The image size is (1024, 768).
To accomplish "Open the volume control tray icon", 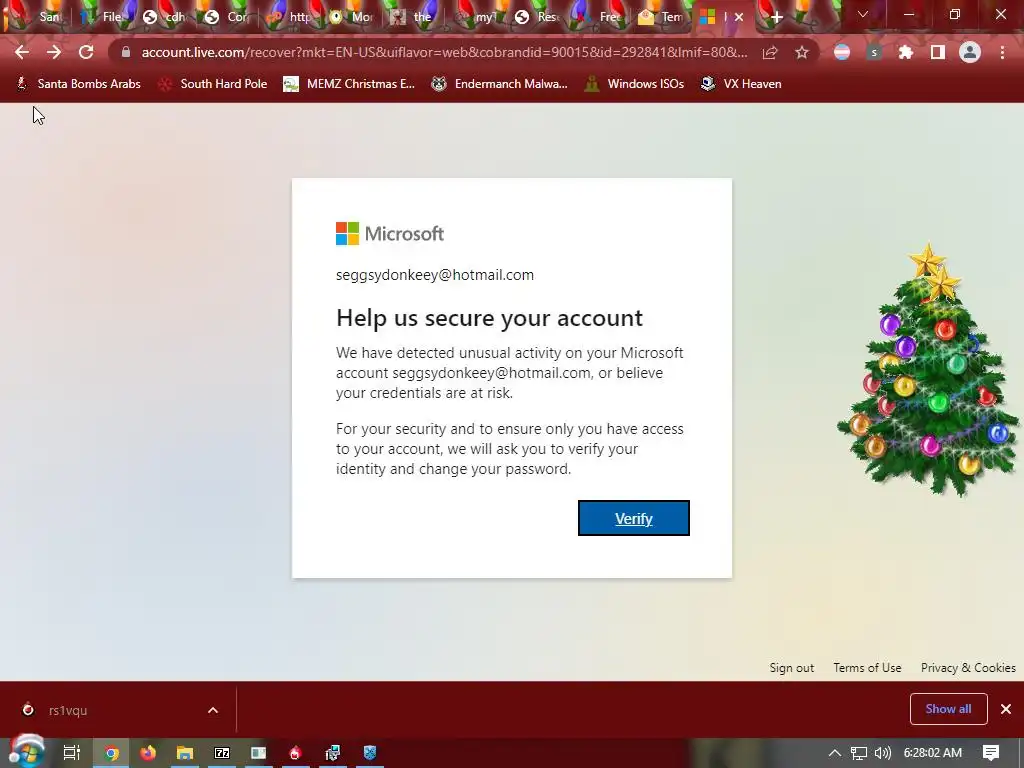I will (882, 753).
